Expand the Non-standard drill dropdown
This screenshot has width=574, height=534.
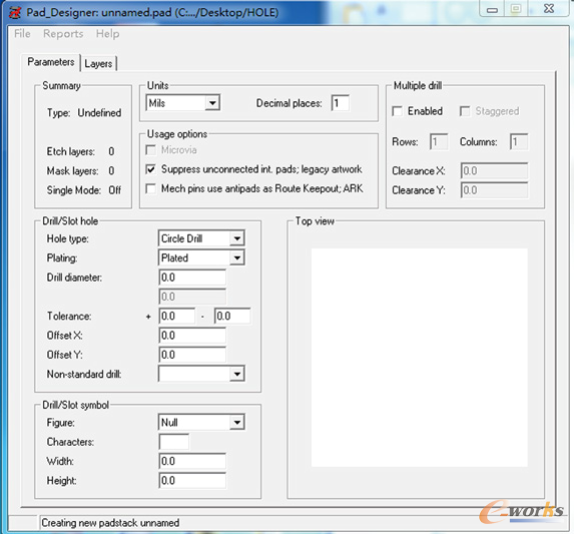coord(201,374)
